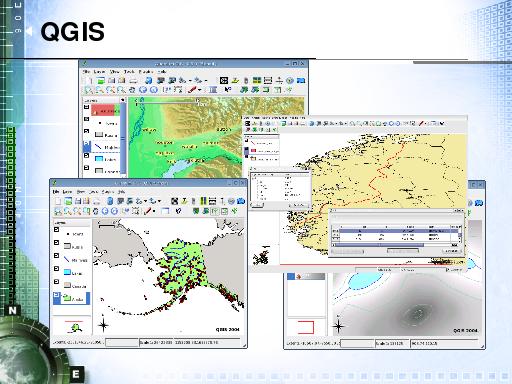Screen dimensions: 512x384
Task: Toggle checkbox of red raster layer, terrain window
Action: (87, 107)
